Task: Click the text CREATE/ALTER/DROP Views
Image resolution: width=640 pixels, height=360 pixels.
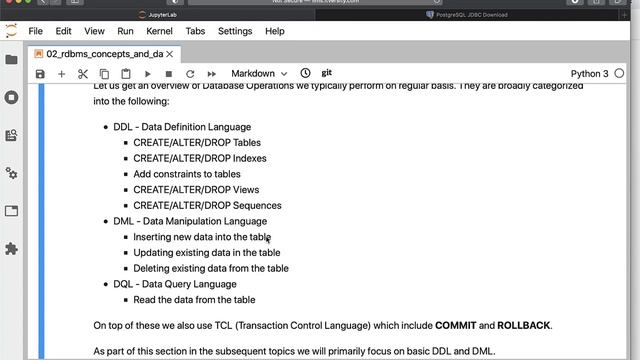Action: 196,190
